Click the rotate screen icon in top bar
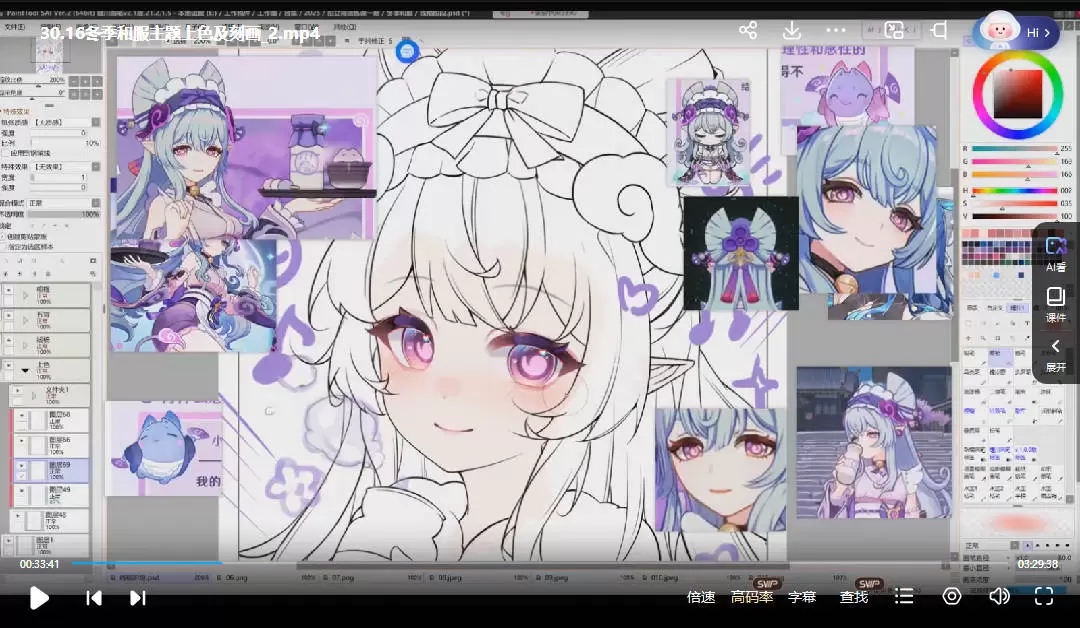1080x628 pixels. pos(938,30)
